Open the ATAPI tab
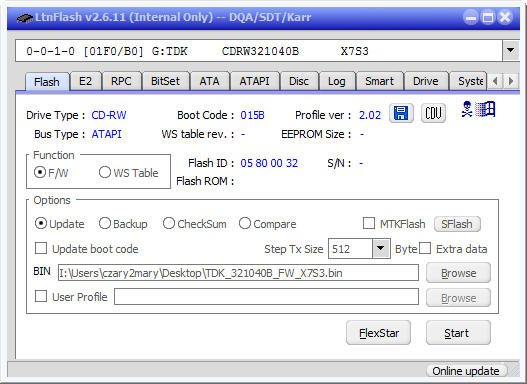 tap(254, 81)
